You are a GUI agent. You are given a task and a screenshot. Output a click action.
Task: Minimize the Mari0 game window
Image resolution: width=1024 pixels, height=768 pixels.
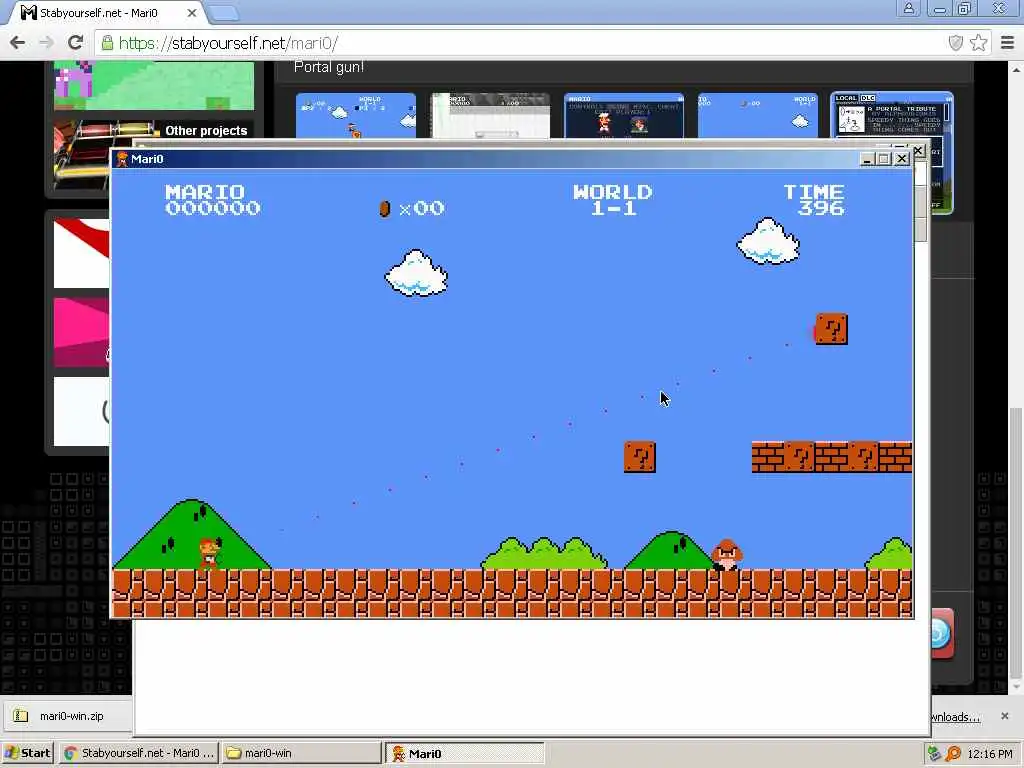pos(867,159)
